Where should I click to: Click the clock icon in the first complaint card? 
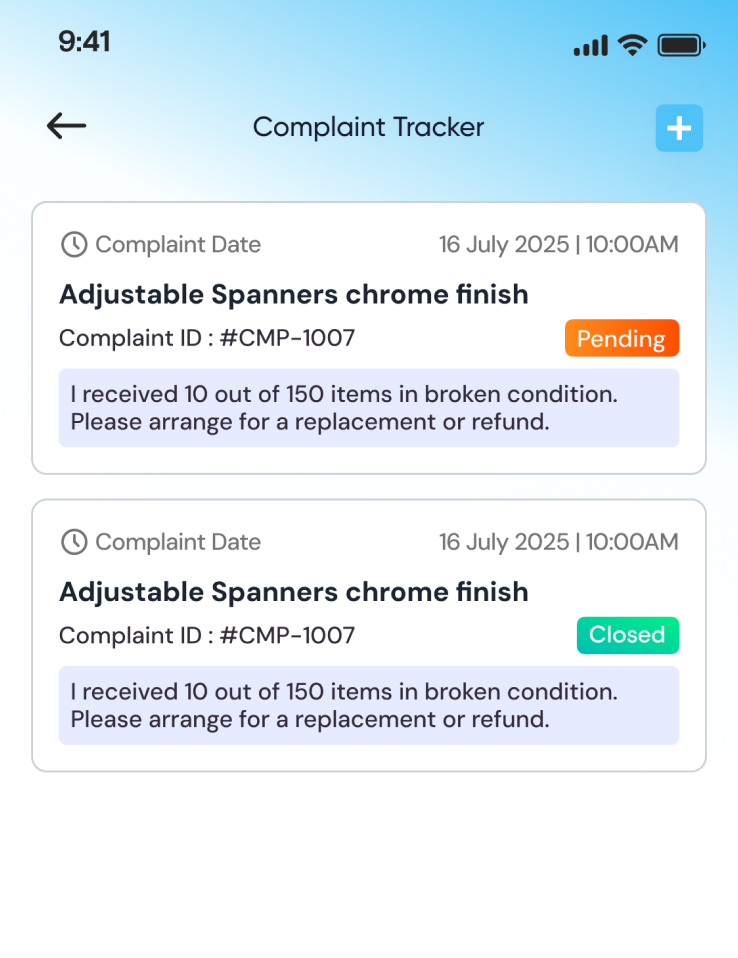click(74, 244)
